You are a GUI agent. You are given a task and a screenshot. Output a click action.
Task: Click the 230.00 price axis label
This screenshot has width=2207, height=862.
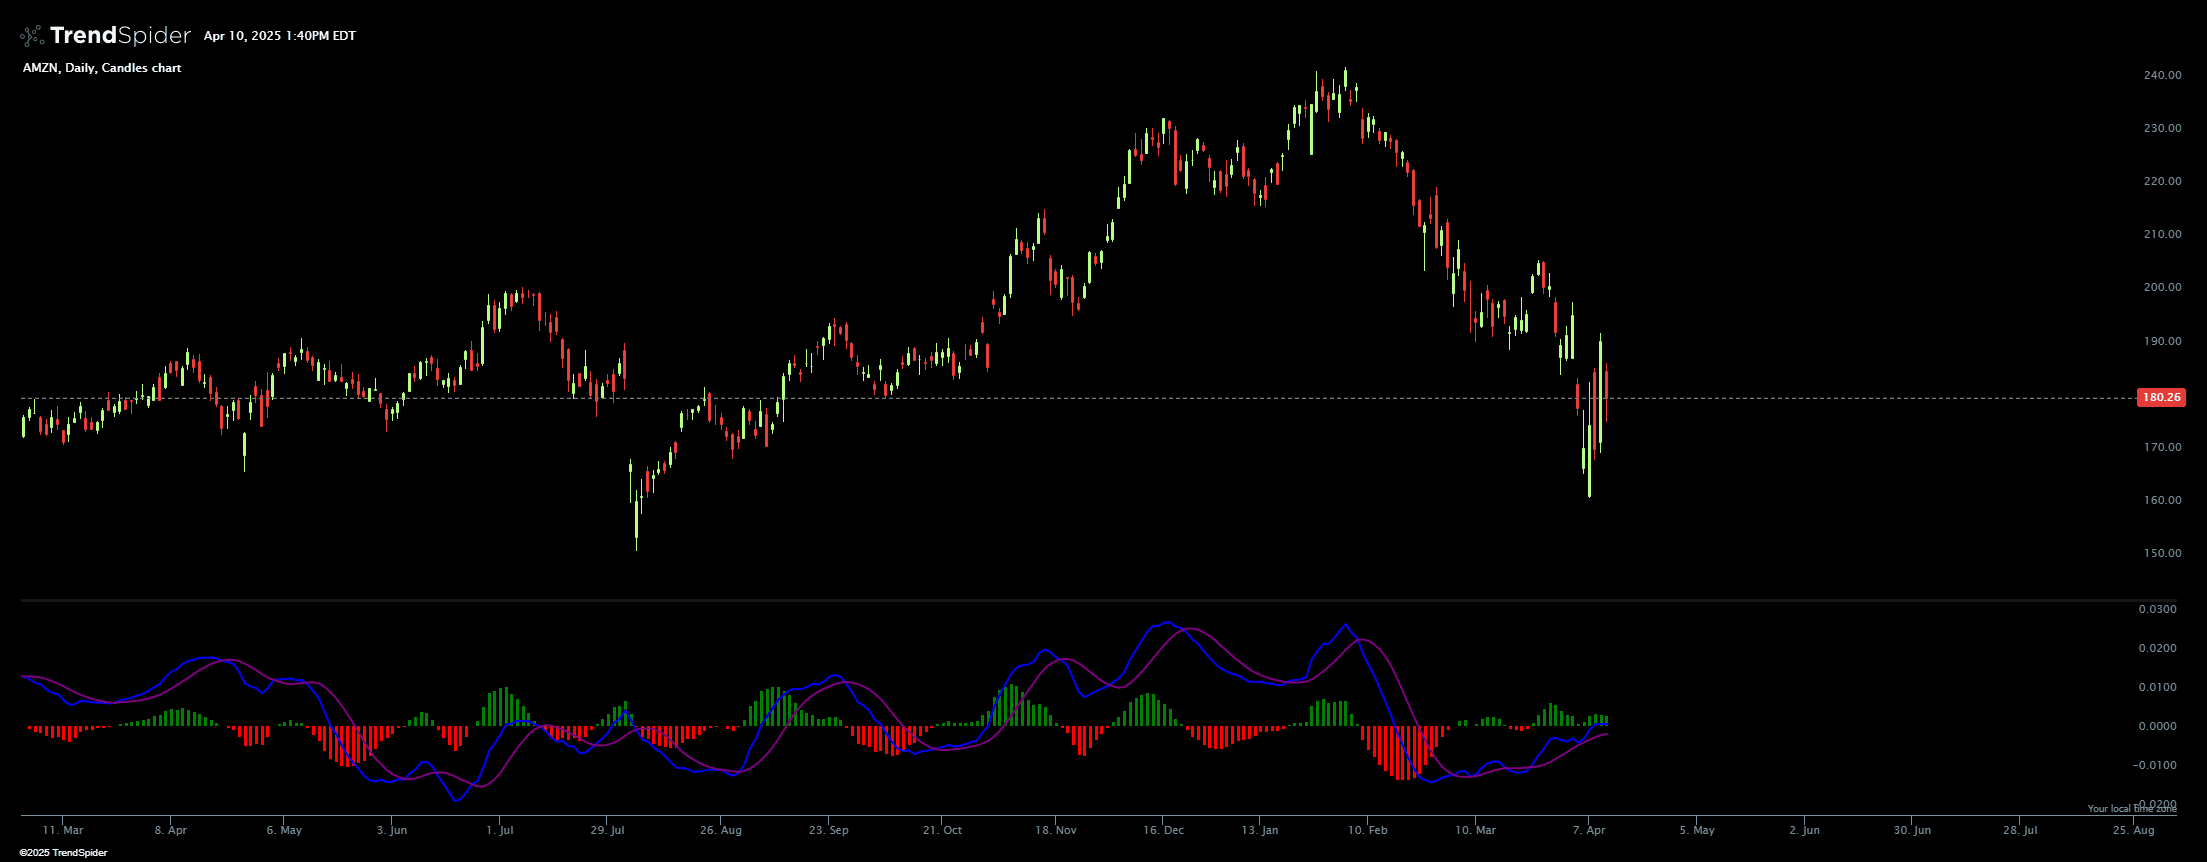2163,128
